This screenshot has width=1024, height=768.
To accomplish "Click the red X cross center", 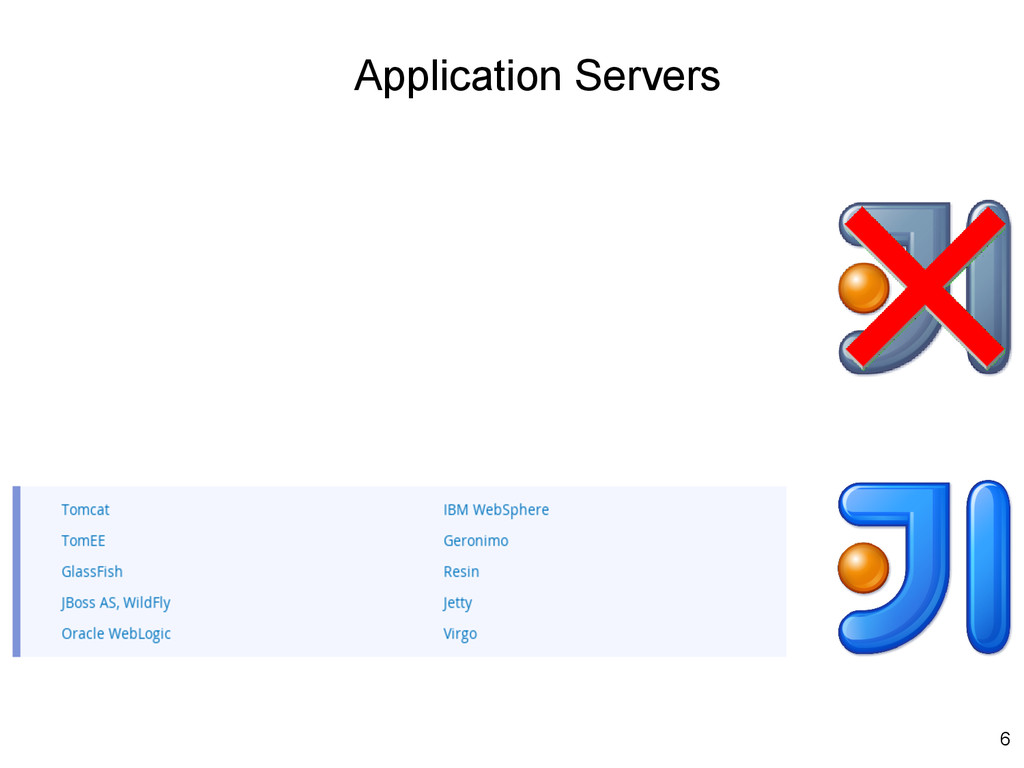I will point(925,286).
